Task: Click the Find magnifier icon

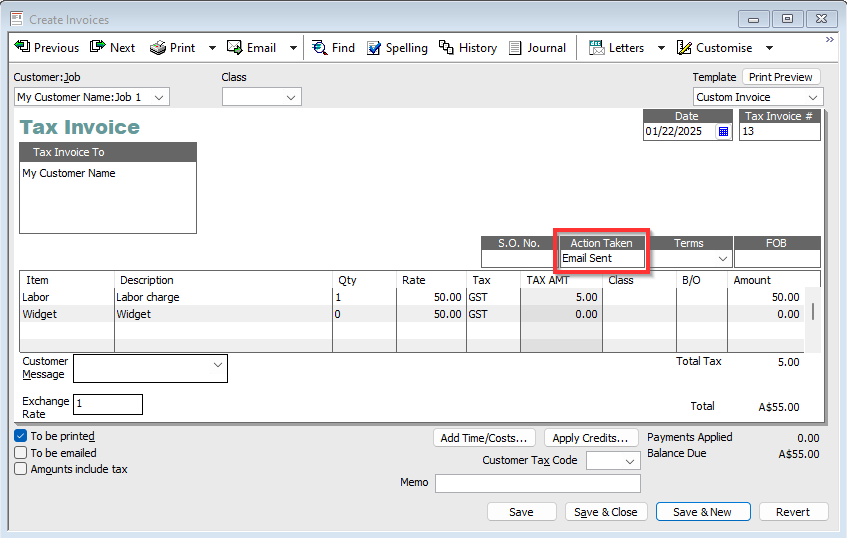Action: tap(319, 48)
